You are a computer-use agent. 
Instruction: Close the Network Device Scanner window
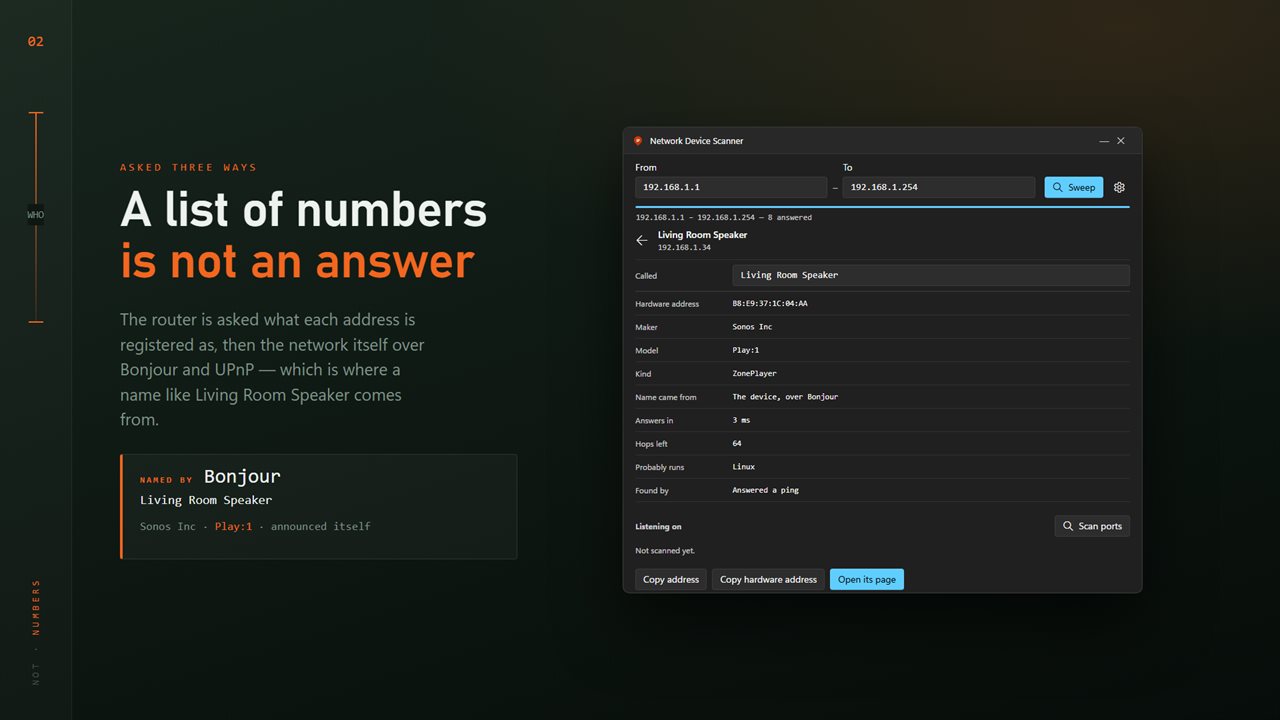point(1121,141)
